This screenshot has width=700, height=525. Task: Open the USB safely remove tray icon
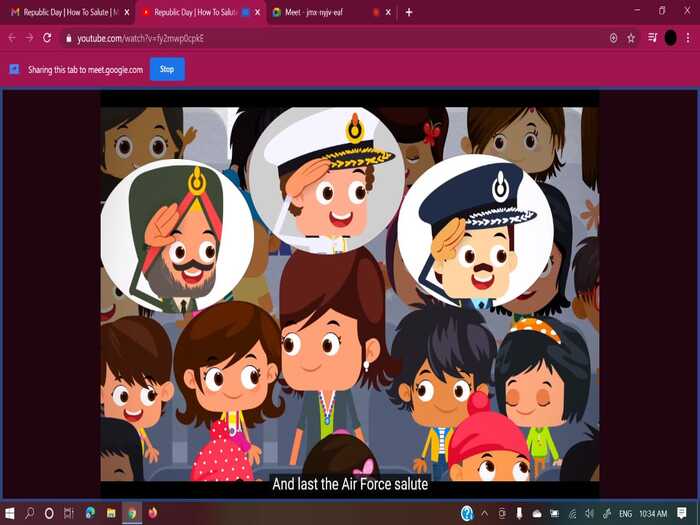(519, 513)
